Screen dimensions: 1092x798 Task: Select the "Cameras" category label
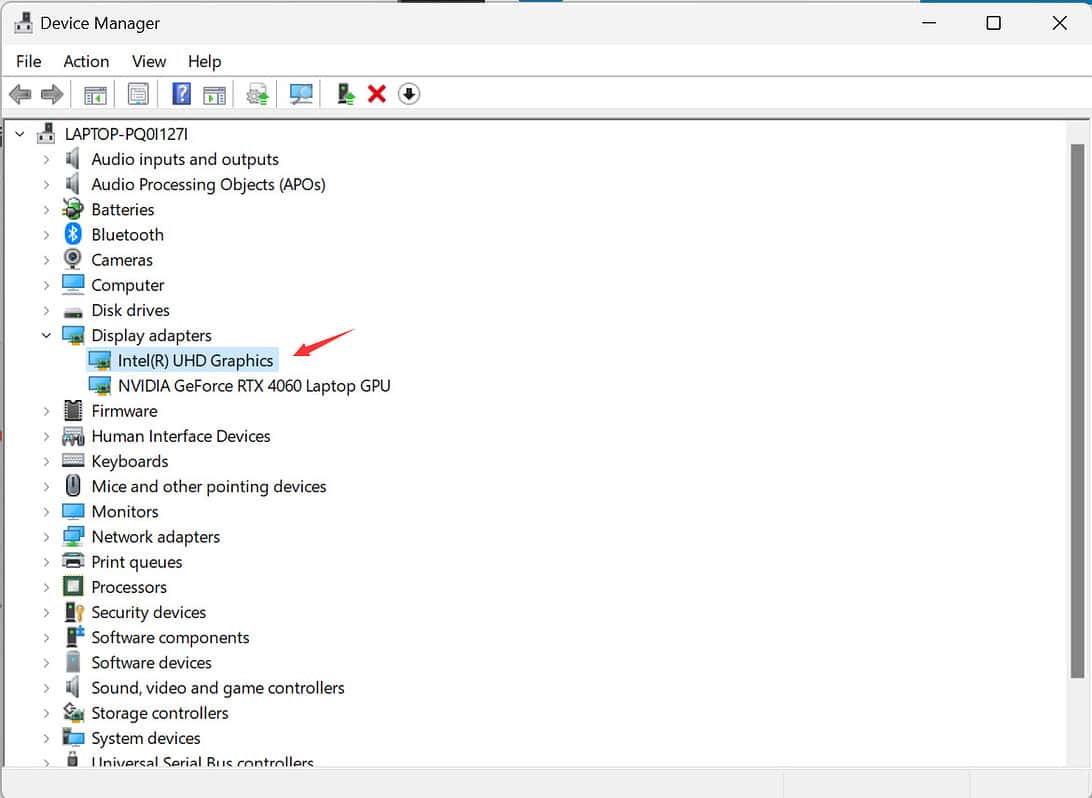point(122,260)
